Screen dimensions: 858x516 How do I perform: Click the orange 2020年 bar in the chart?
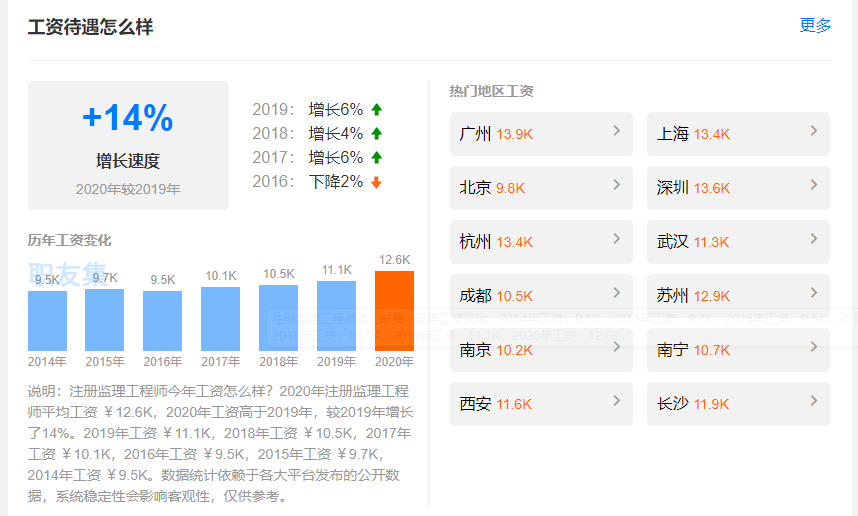point(394,311)
